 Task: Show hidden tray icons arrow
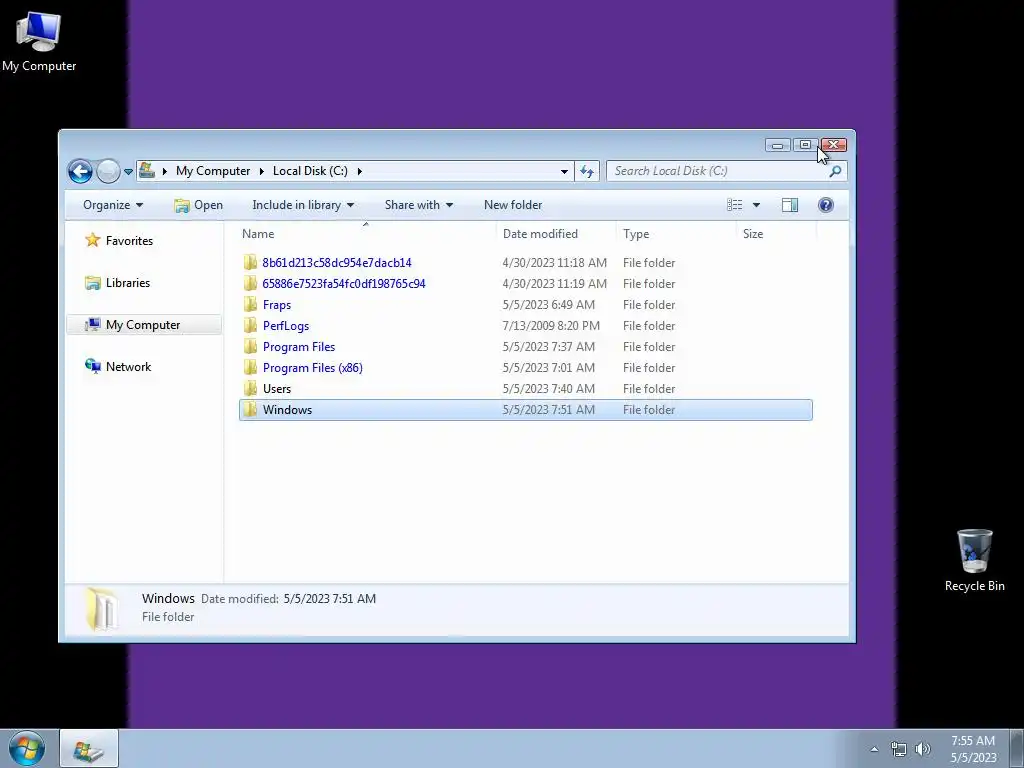click(874, 749)
